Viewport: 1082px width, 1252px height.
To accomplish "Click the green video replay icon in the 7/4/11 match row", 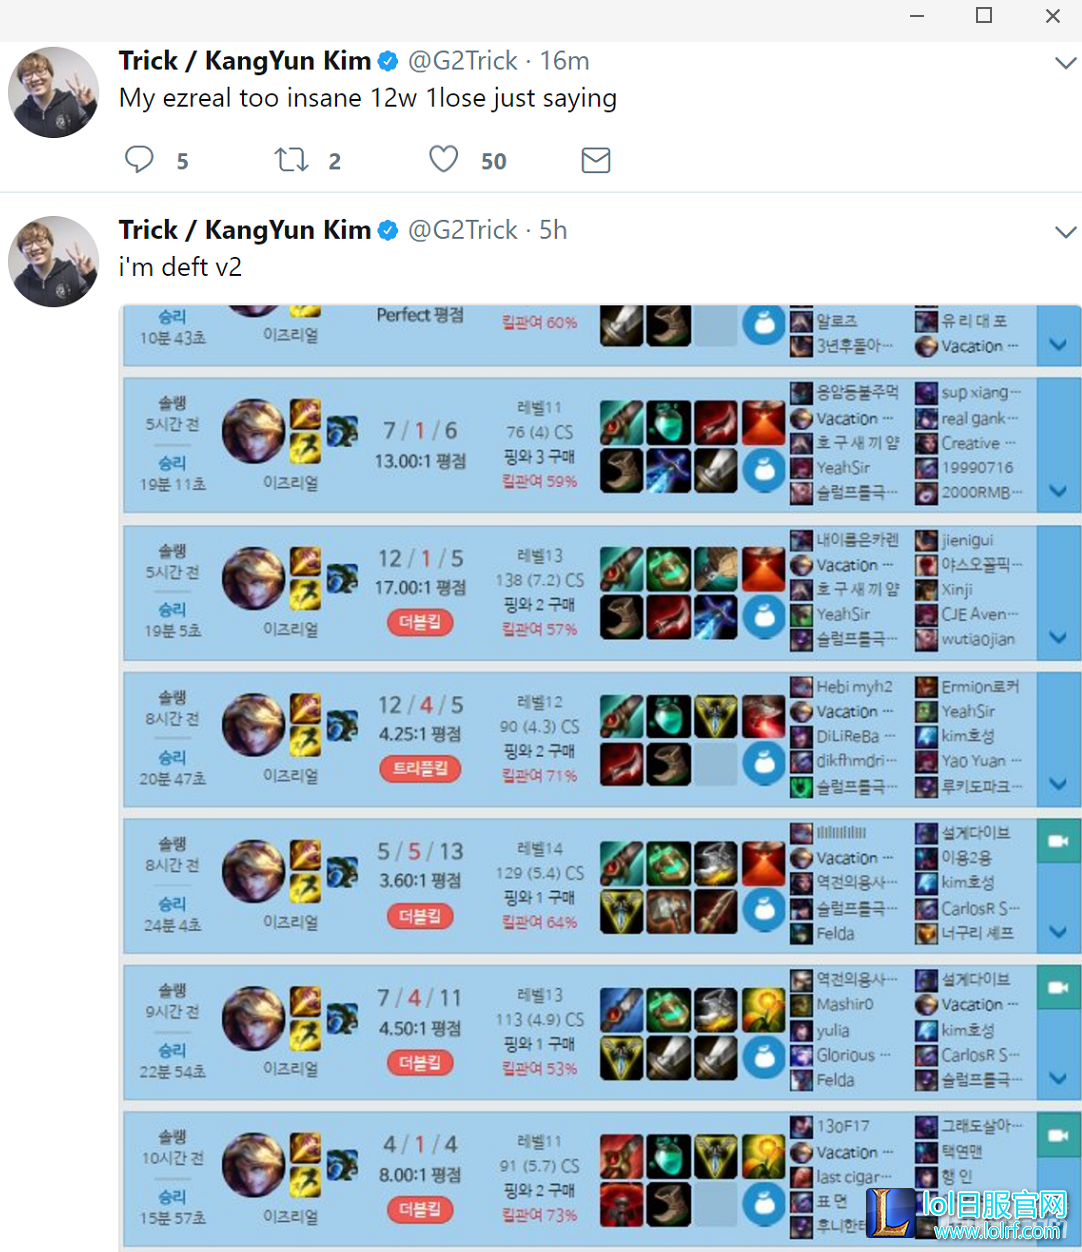I will pos(1058,988).
